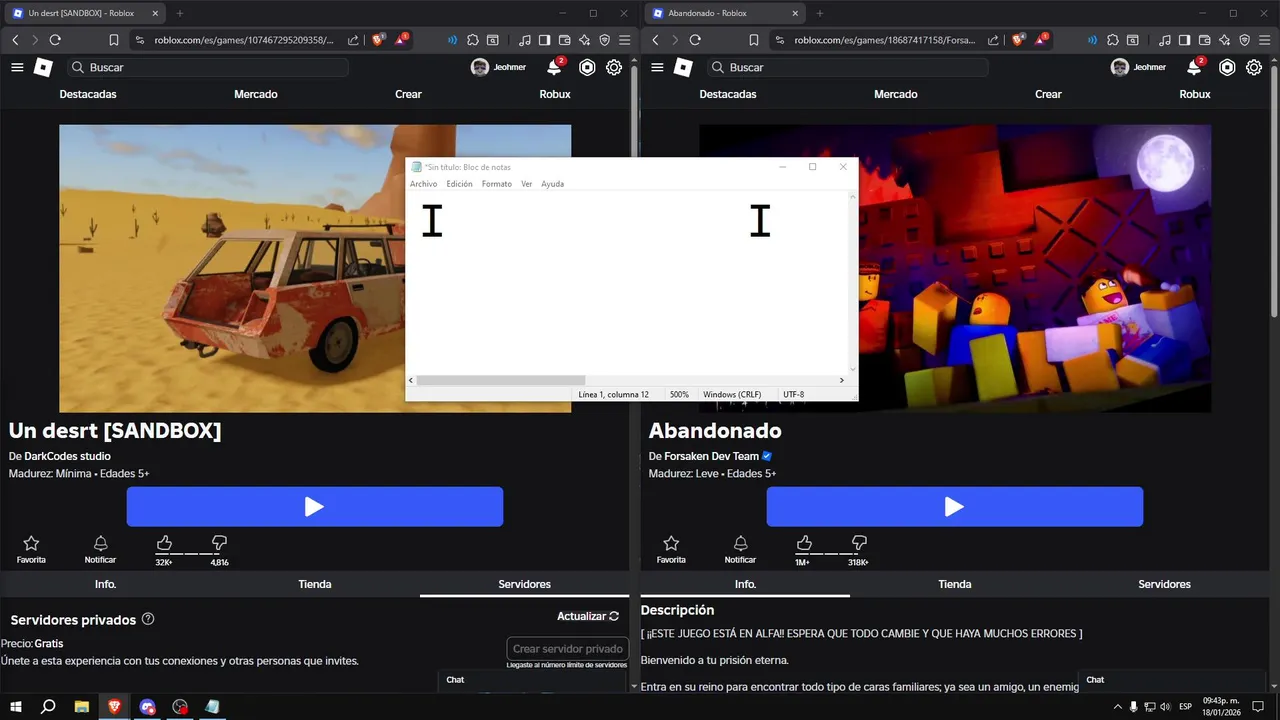Open notifications bell in right Roblox window
The image size is (1280, 720).
pyautogui.click(x=1195, y=67)
